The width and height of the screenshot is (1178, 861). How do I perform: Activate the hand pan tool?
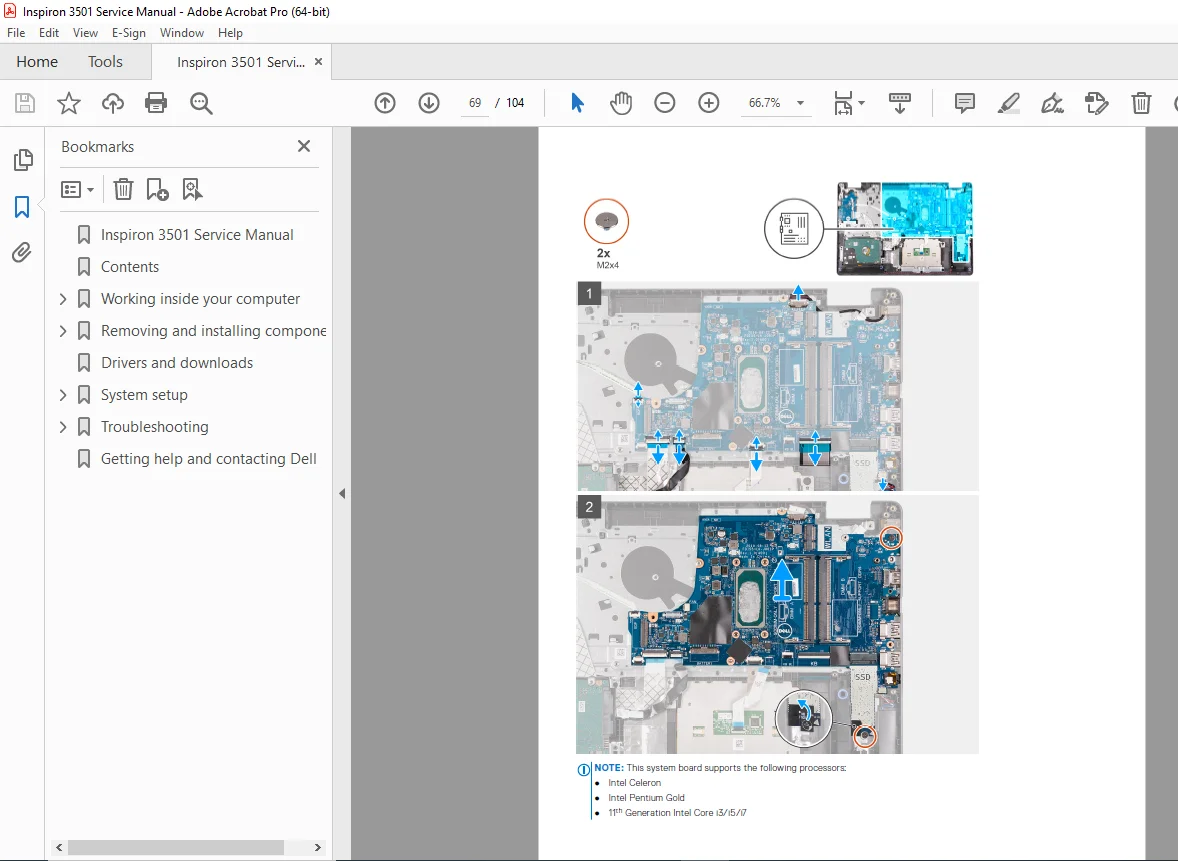(621, 103)
